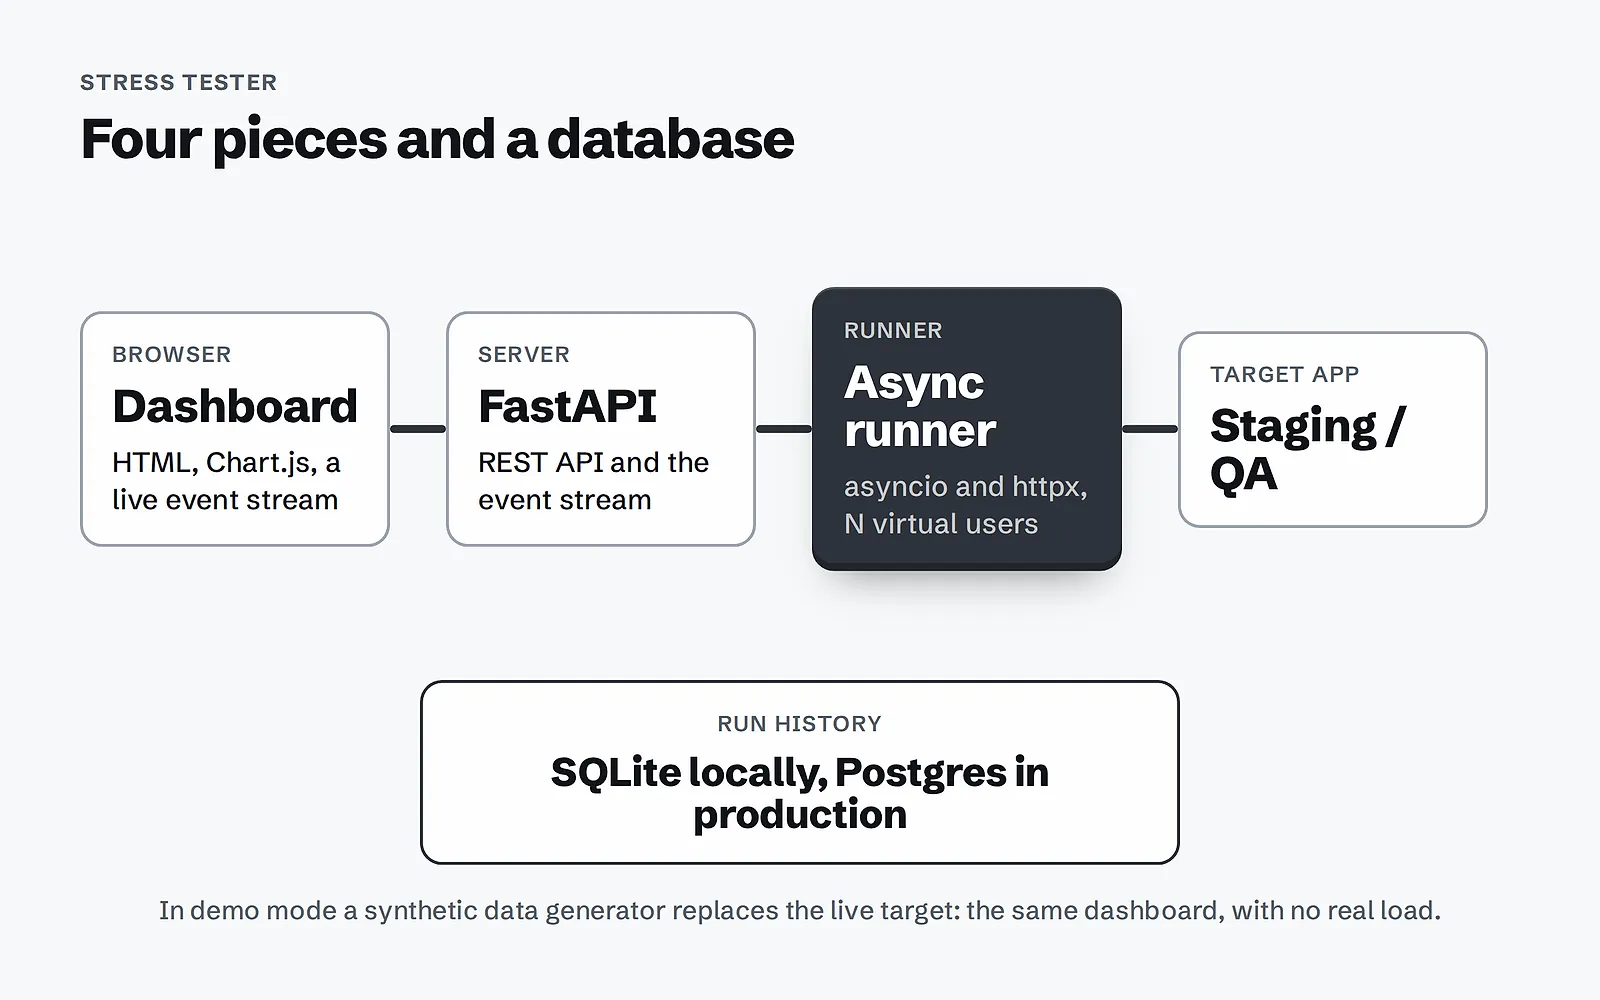Click the 'STRESS TESTER' overline label
1600x1000 pixels.
(x=179, y=82)
